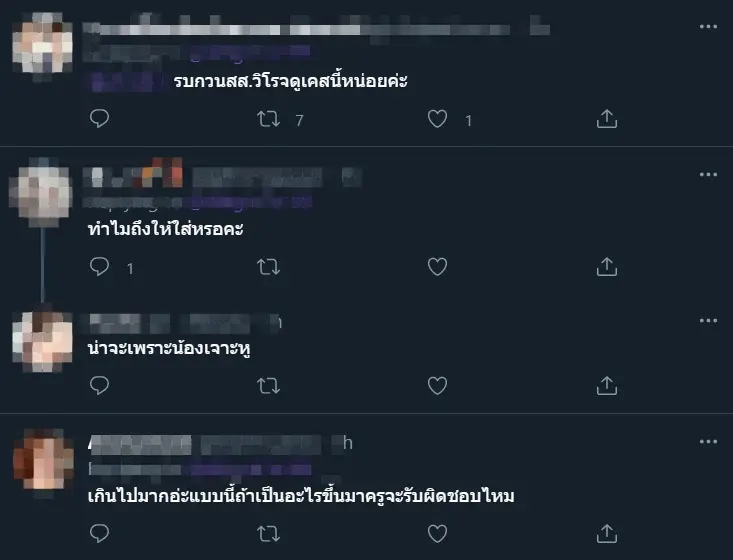Like the tweet 'ทำไมถึงให้ใส่หรอคะ'
This screenshot has height=560, width=733.
[x=438, y=266]
